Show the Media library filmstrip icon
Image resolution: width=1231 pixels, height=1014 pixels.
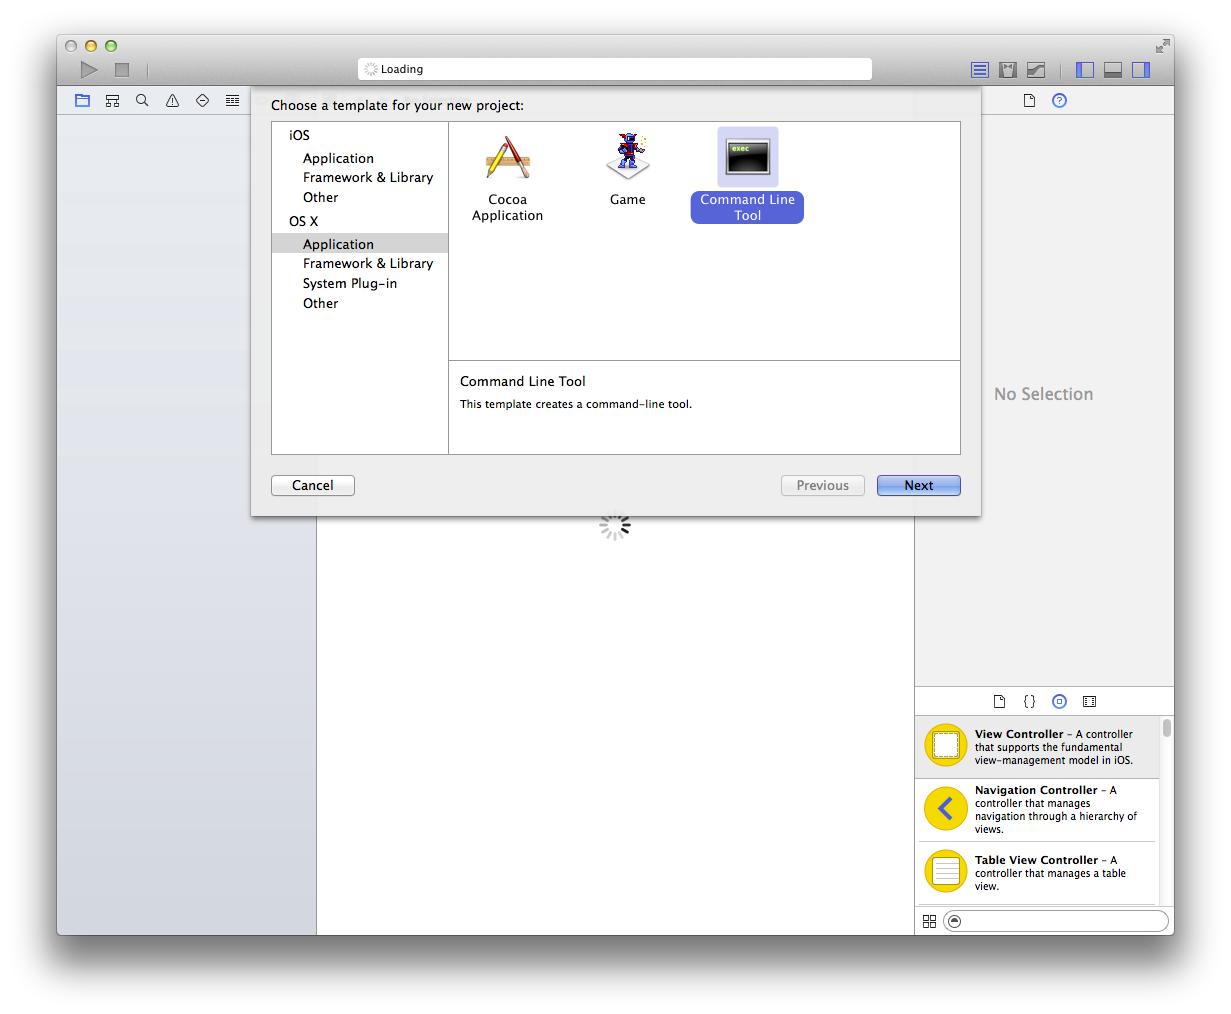coord(1090,701)
